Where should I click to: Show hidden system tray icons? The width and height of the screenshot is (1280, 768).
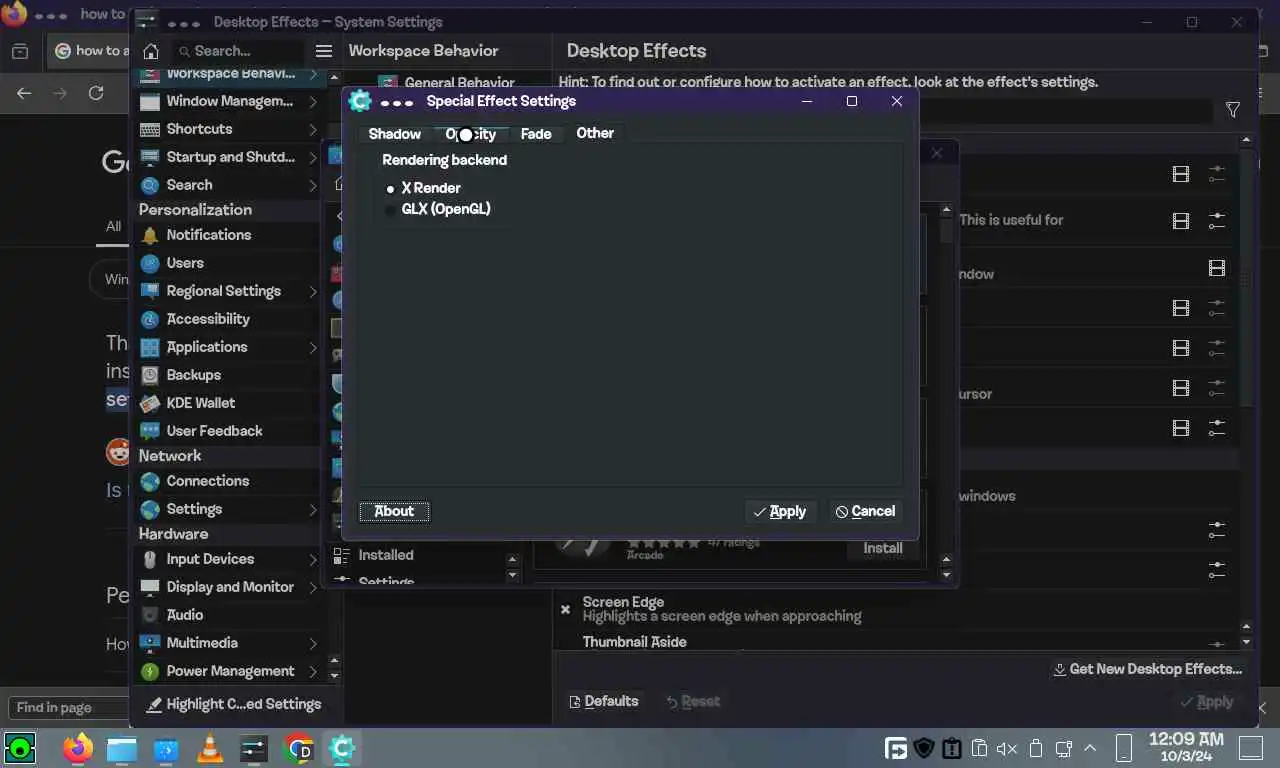(x=1090, y=748)
